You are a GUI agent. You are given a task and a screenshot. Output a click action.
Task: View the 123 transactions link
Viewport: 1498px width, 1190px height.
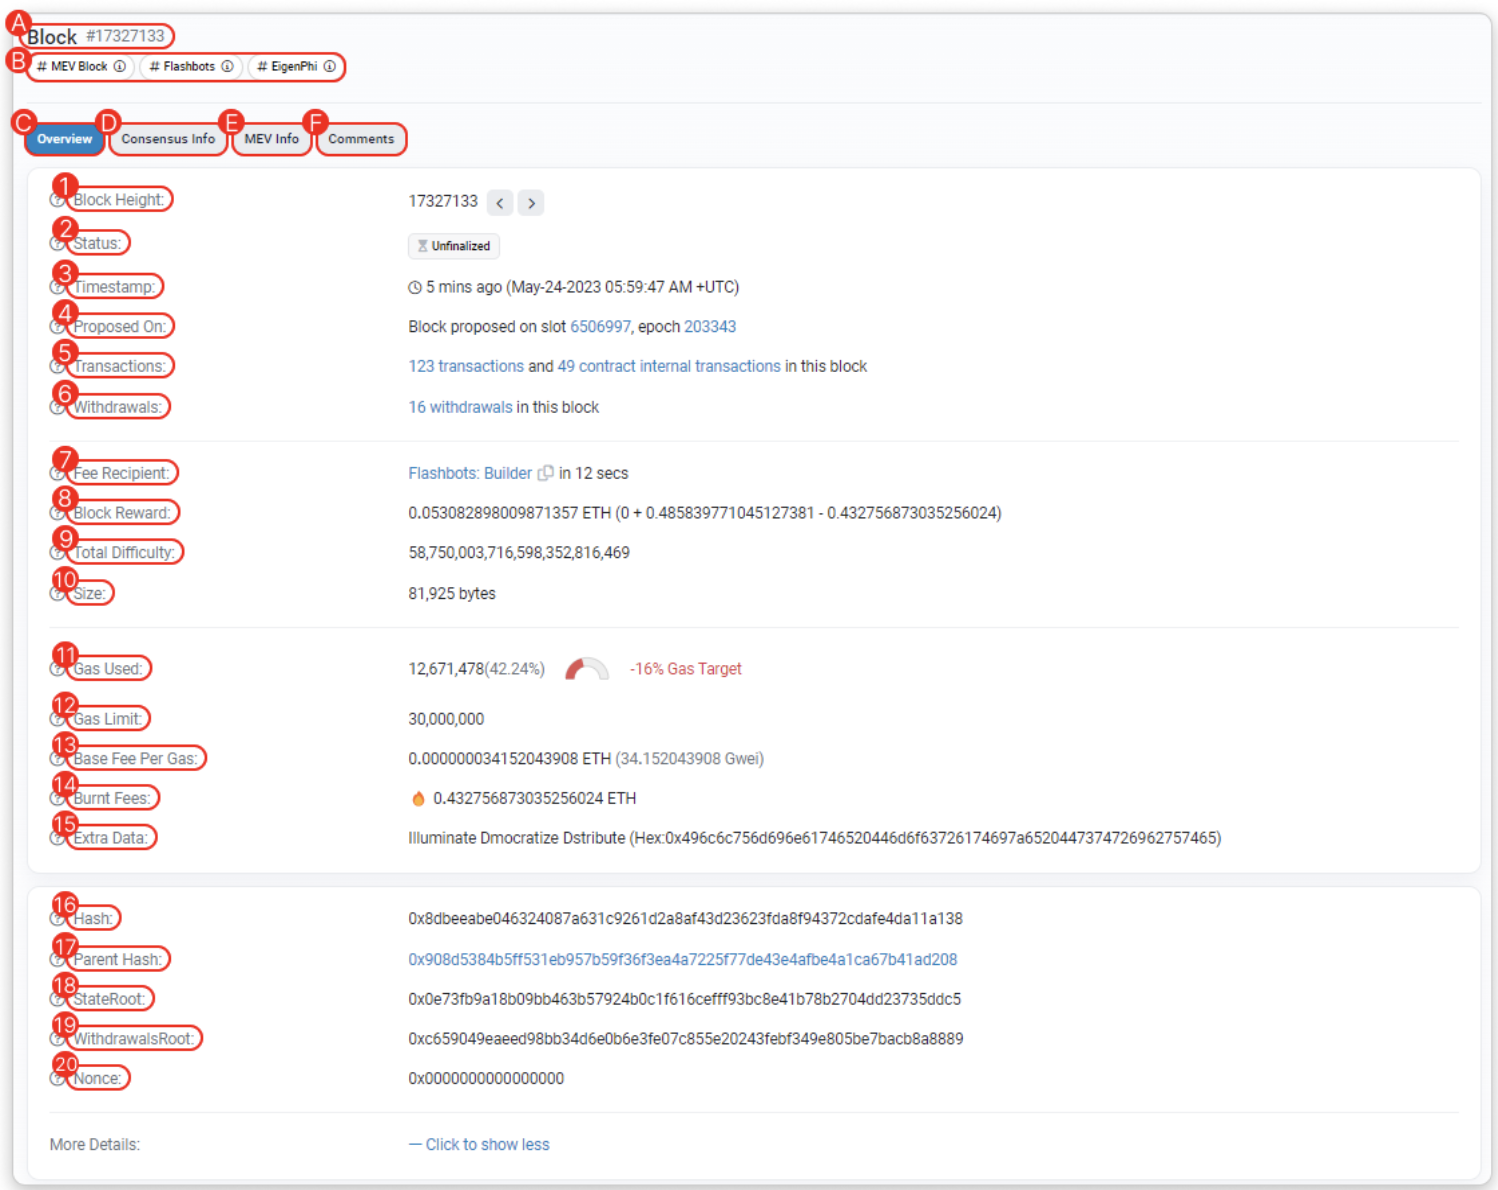click(466, 367)
